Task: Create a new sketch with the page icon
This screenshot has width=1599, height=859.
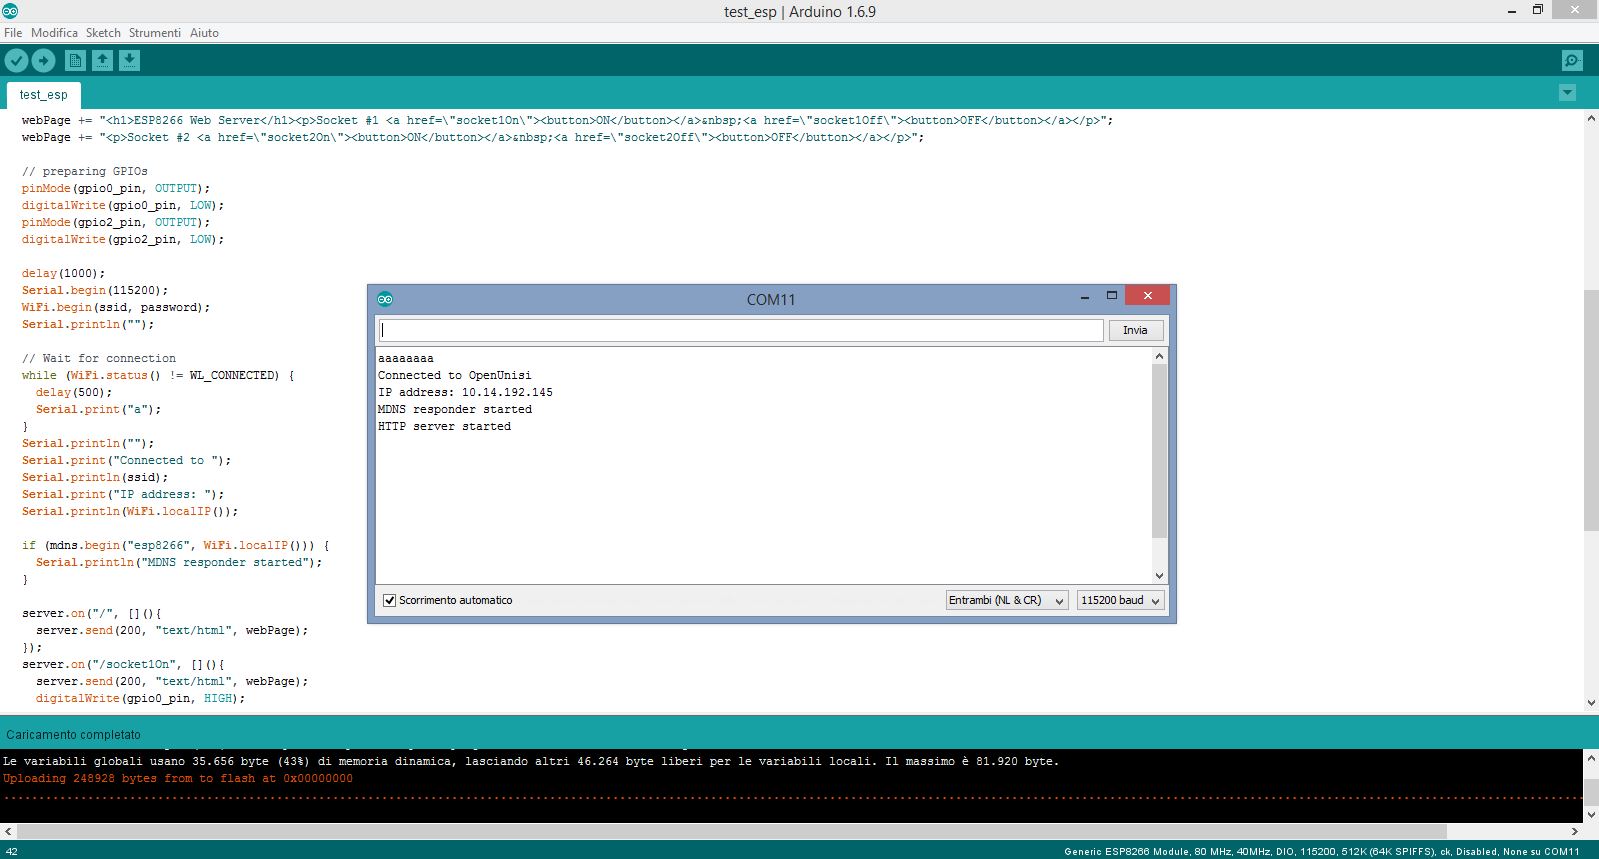Action: (75, 61)
